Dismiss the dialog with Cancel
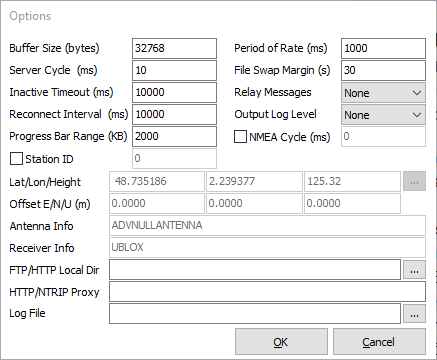 click(x=379, y=342)
